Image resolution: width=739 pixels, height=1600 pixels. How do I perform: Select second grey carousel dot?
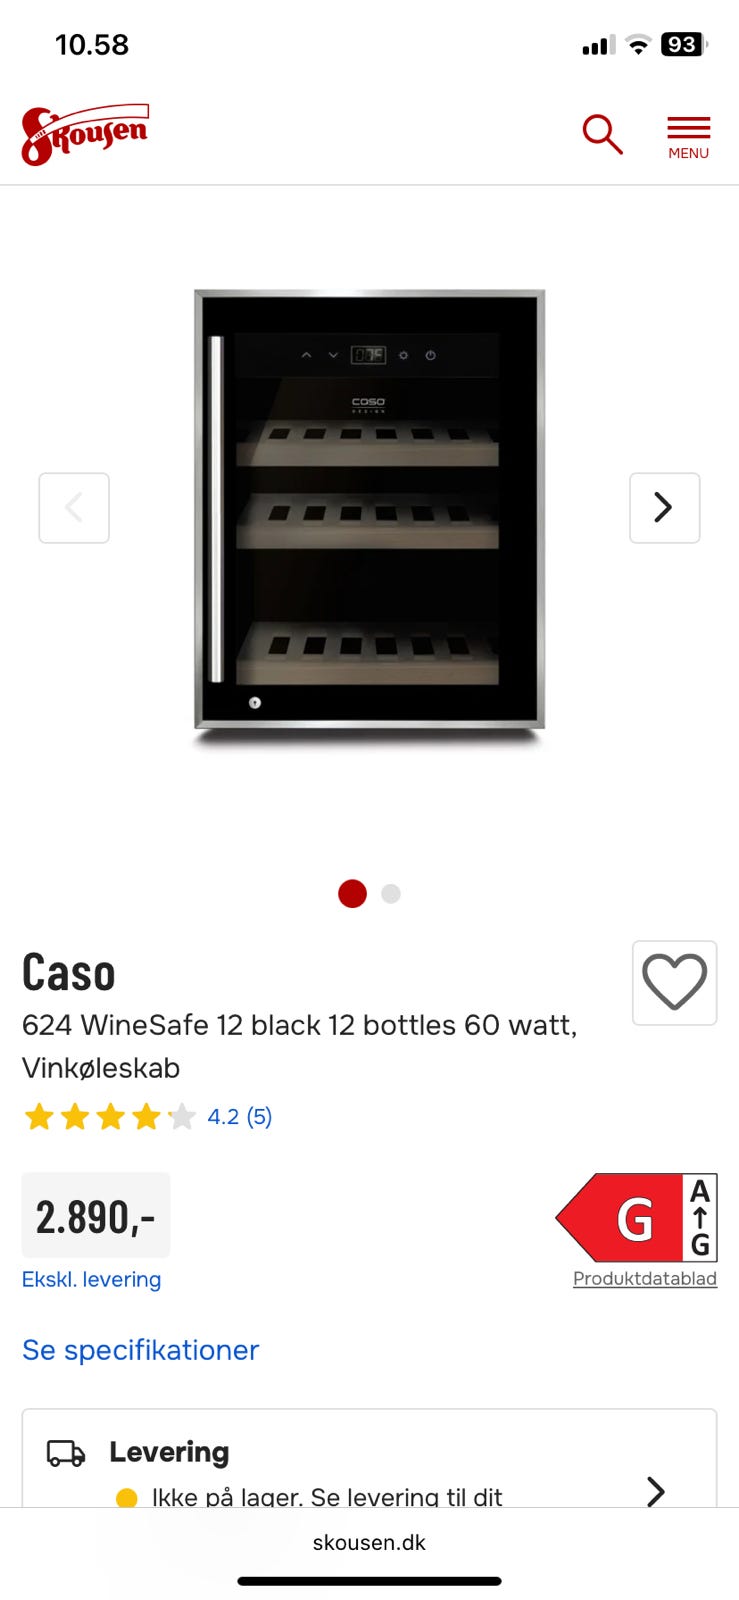pos(391,893)
